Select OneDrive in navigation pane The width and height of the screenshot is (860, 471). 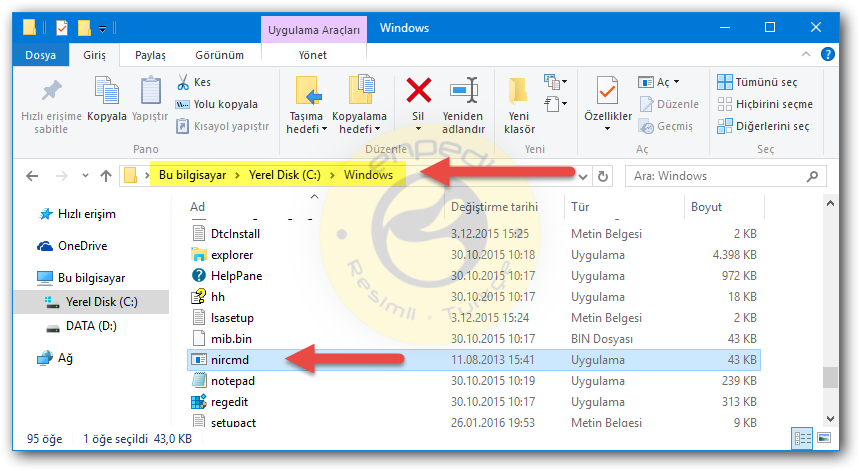click(72, 246)
